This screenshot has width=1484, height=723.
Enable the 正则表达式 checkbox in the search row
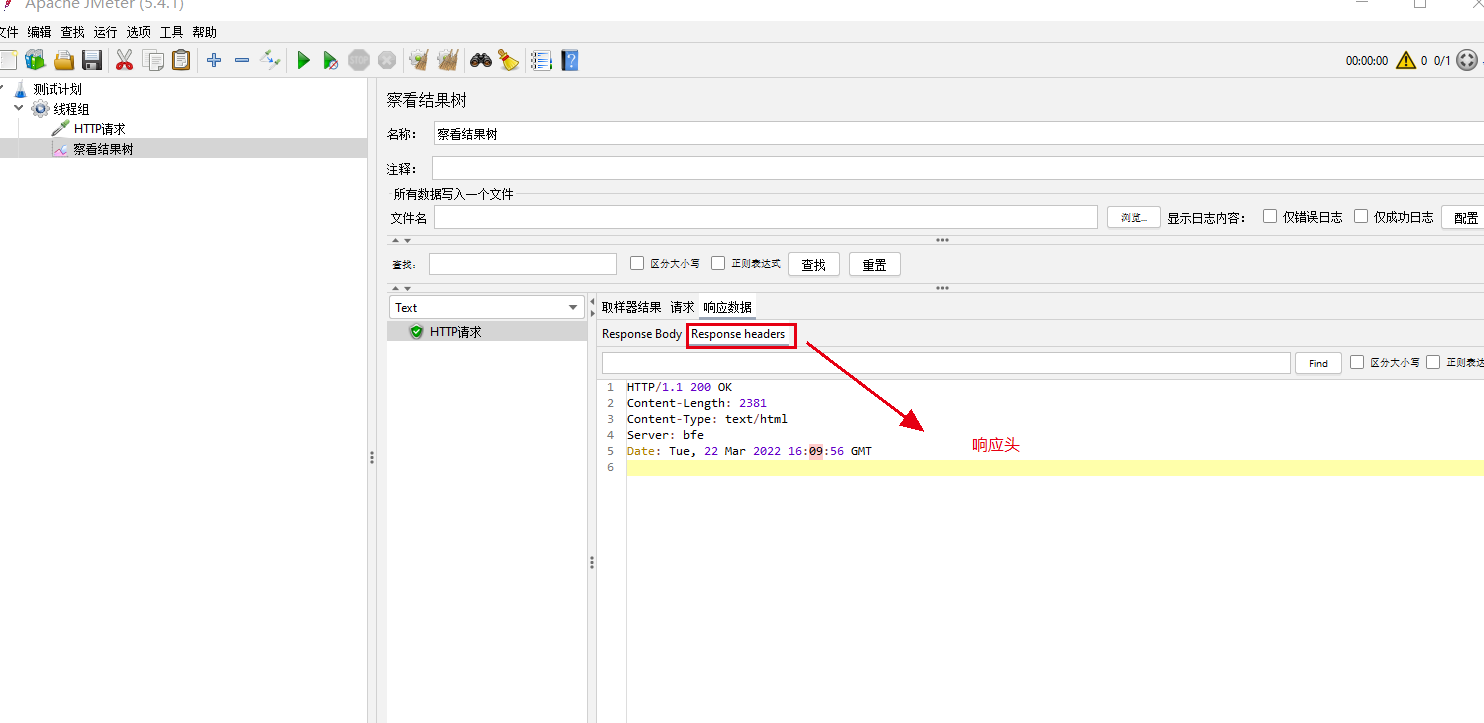[x=718, y=264]
